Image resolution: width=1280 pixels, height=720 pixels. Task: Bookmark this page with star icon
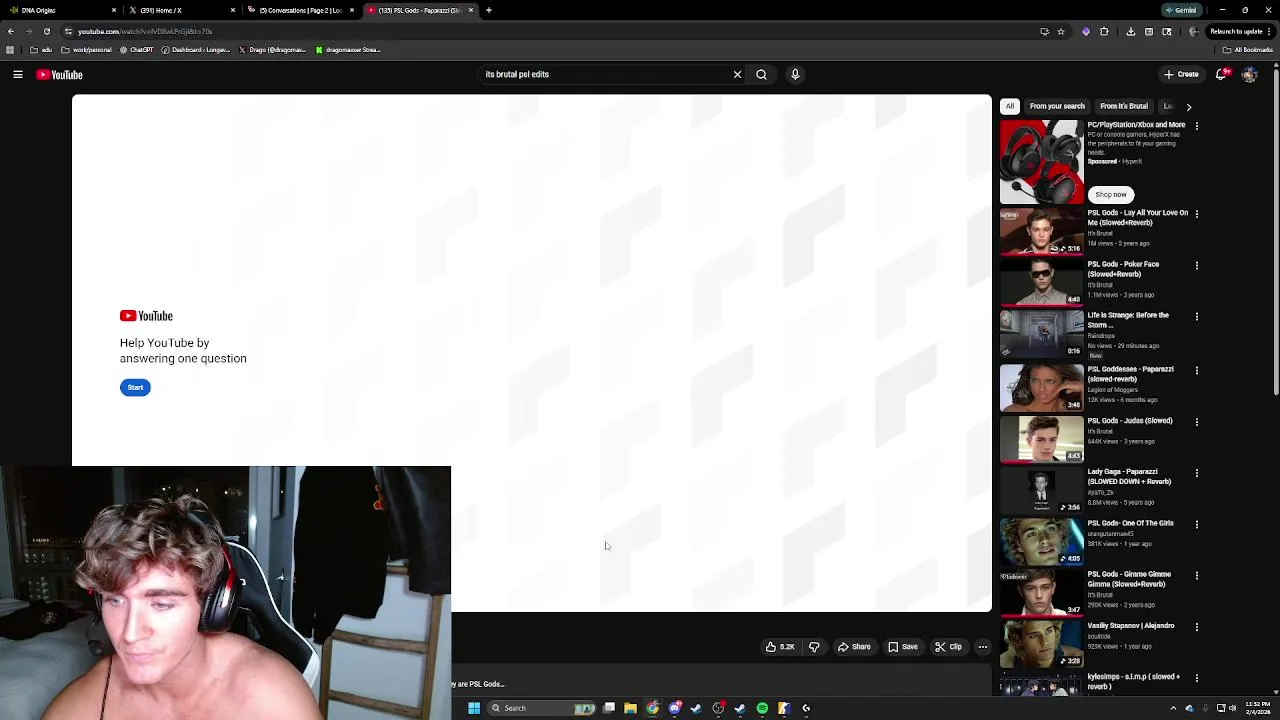click(x=1061, y=31)
